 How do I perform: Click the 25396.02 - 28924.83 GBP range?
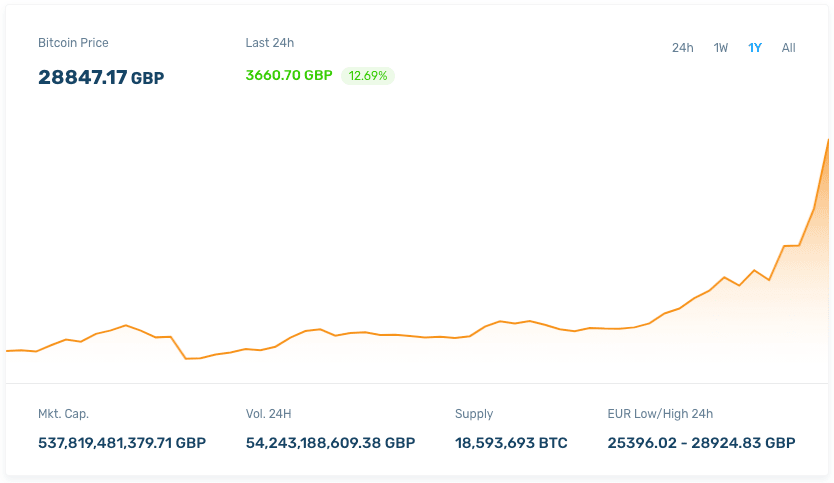point(701,442)
